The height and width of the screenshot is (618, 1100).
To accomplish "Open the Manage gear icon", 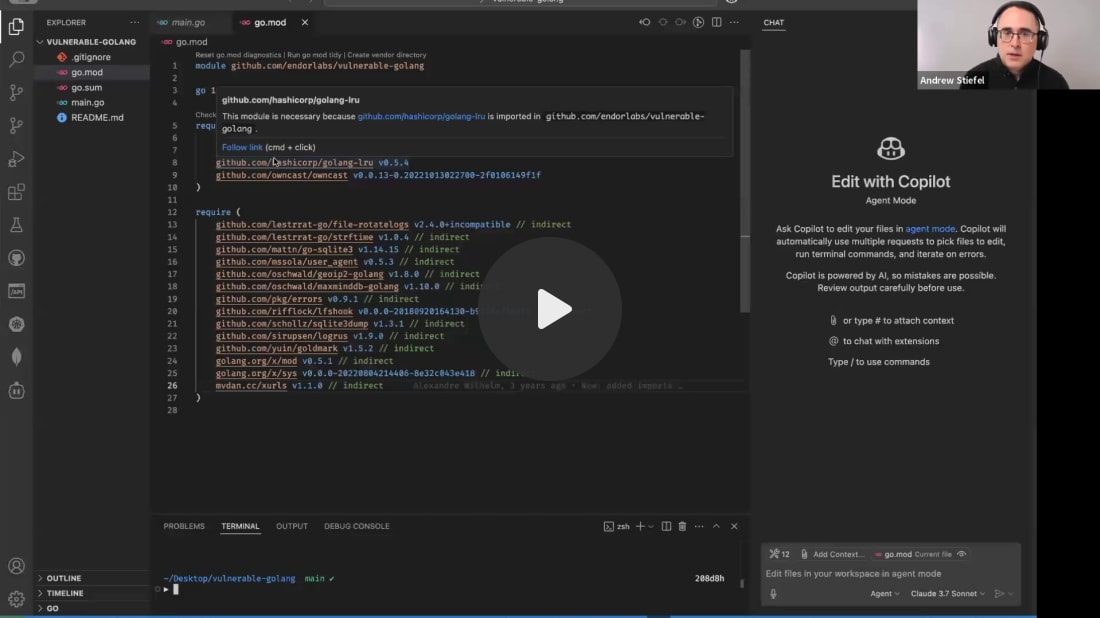I will pos(16,599).
